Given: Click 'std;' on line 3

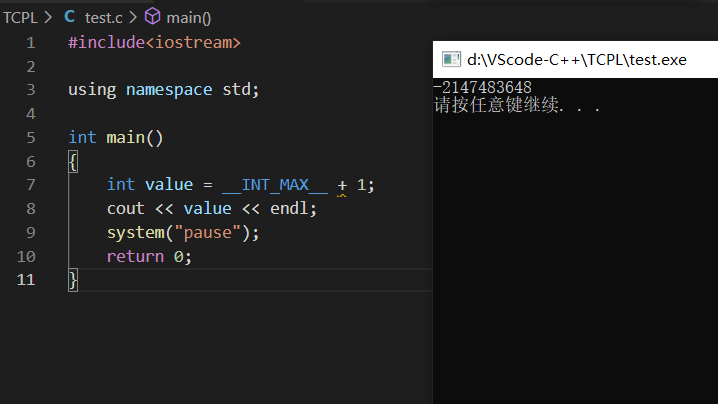Looking at the screenshot, I should click(x=241, y=90).
